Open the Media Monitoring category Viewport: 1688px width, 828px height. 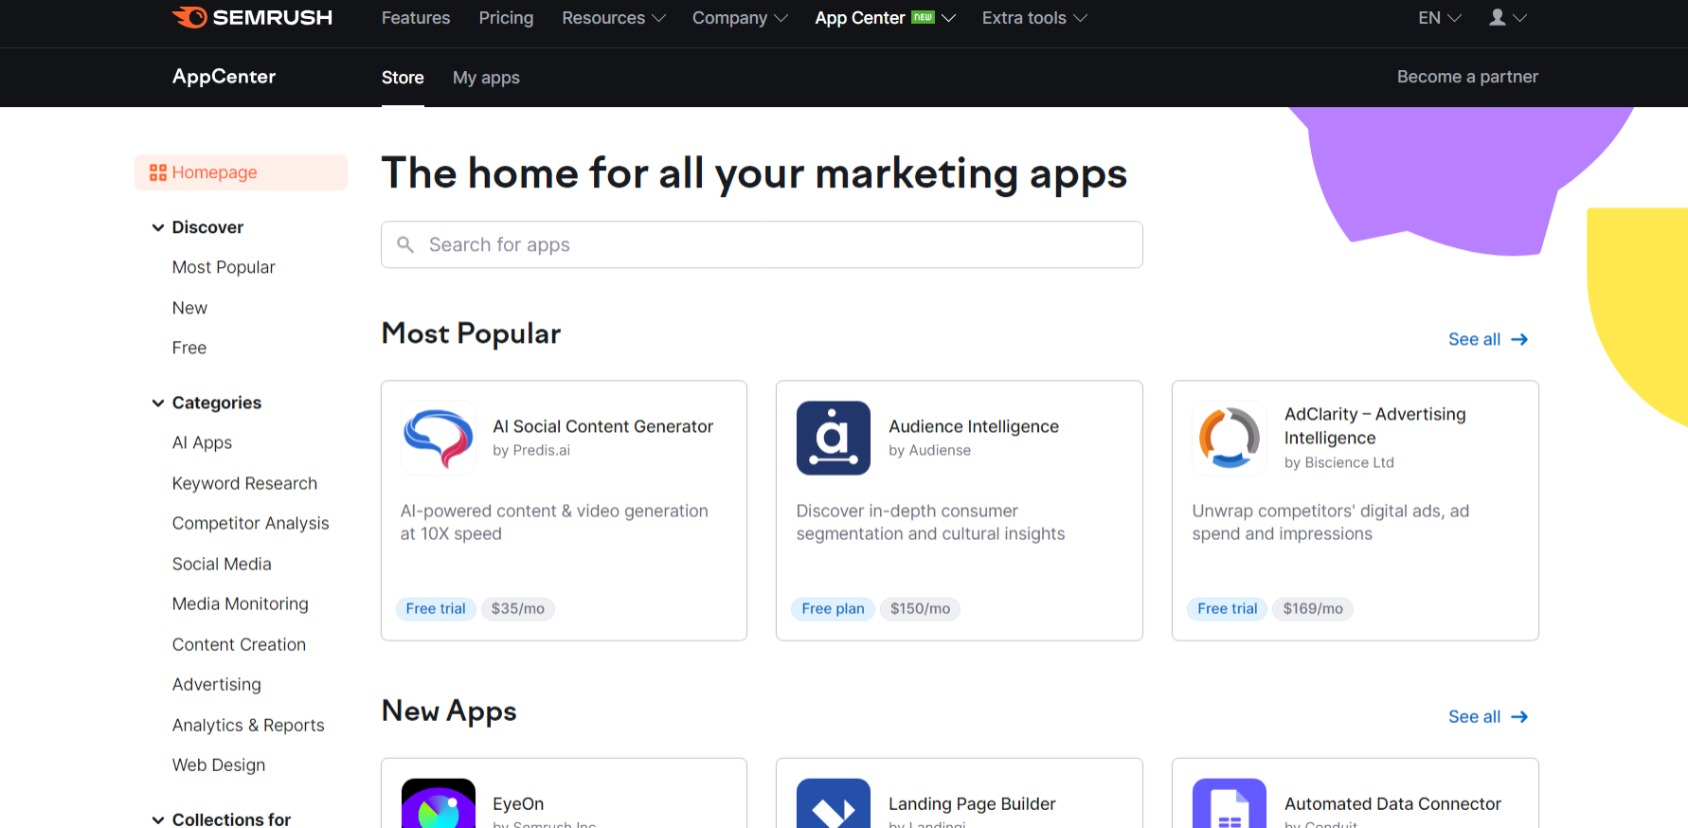click(x=240, y=604)
